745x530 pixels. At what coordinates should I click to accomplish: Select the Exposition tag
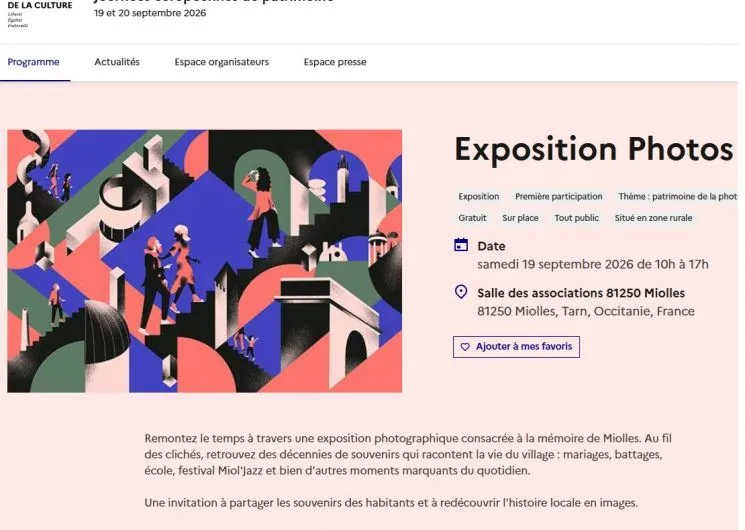(478, 196)
